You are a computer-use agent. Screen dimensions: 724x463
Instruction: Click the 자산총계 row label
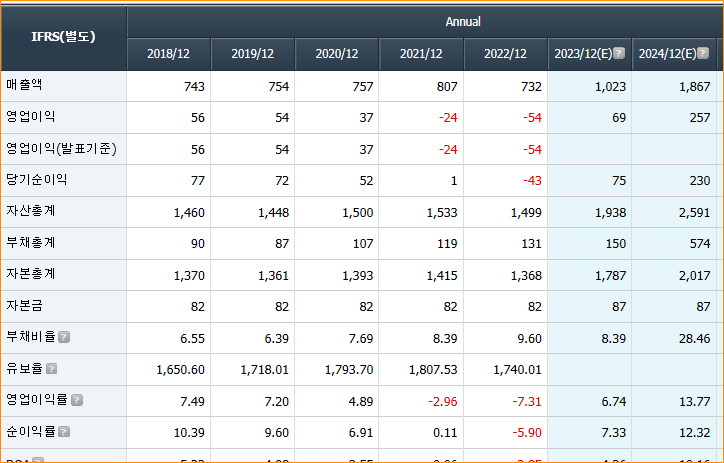30,211
